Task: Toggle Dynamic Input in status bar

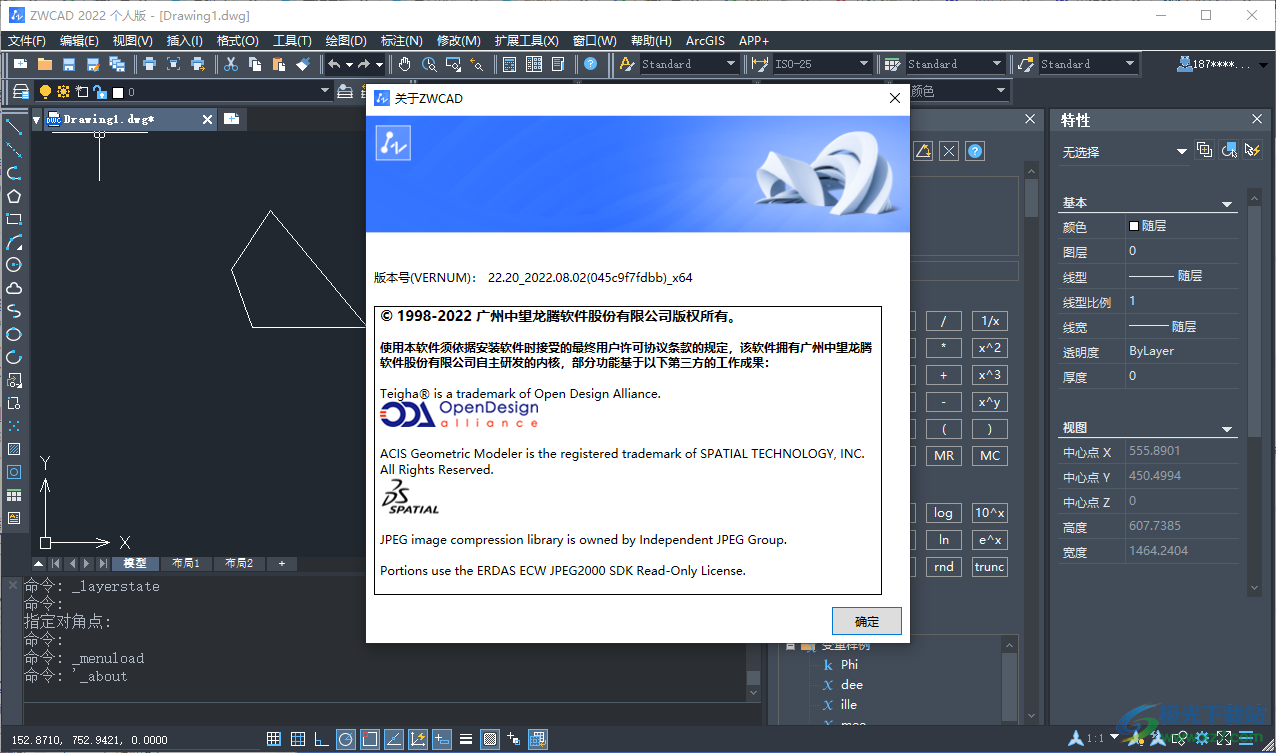Action: click(x=442, y=740)
